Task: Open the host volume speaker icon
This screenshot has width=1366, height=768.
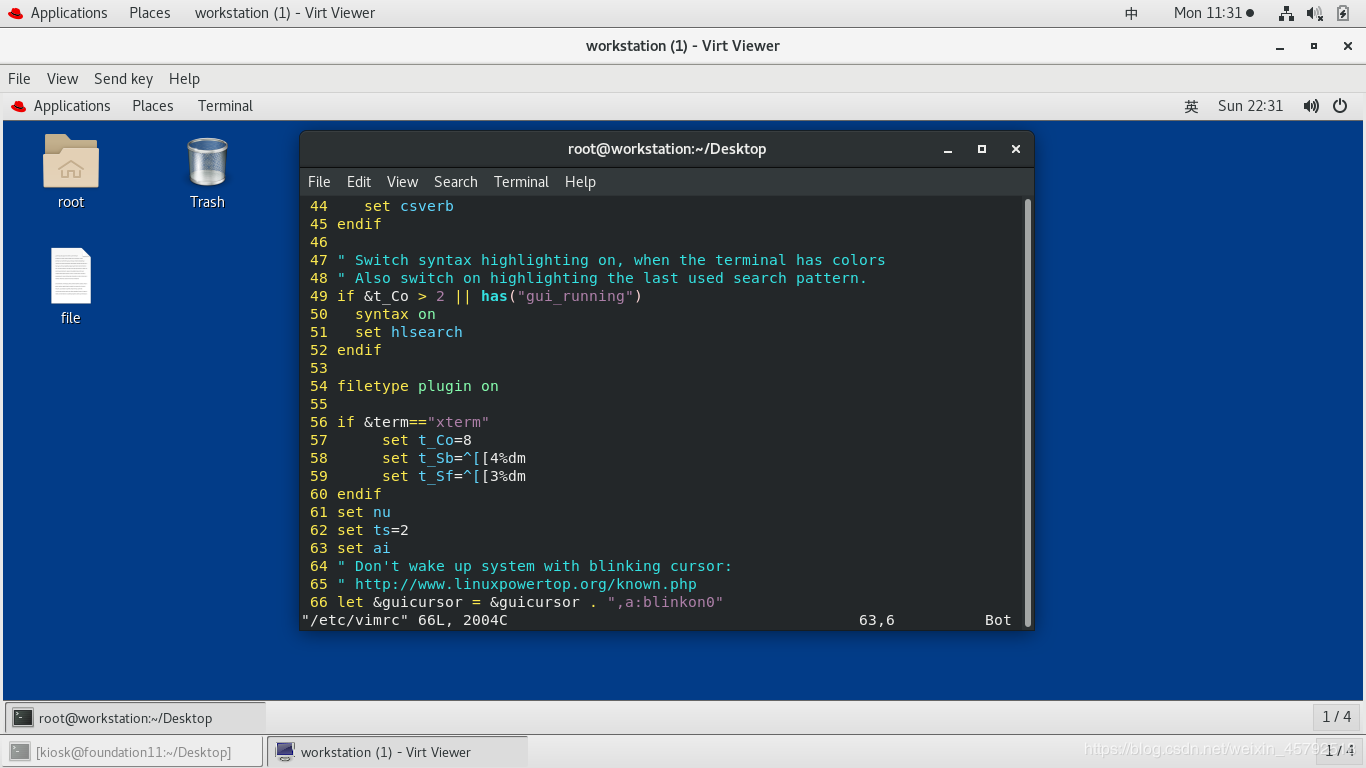Action: pos(1316,13)
